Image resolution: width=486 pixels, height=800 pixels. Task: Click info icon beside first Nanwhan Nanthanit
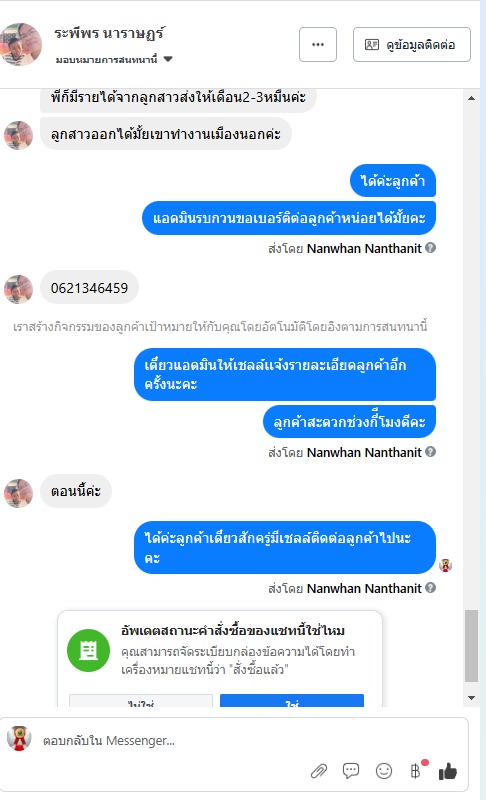[x=430, y=248]
